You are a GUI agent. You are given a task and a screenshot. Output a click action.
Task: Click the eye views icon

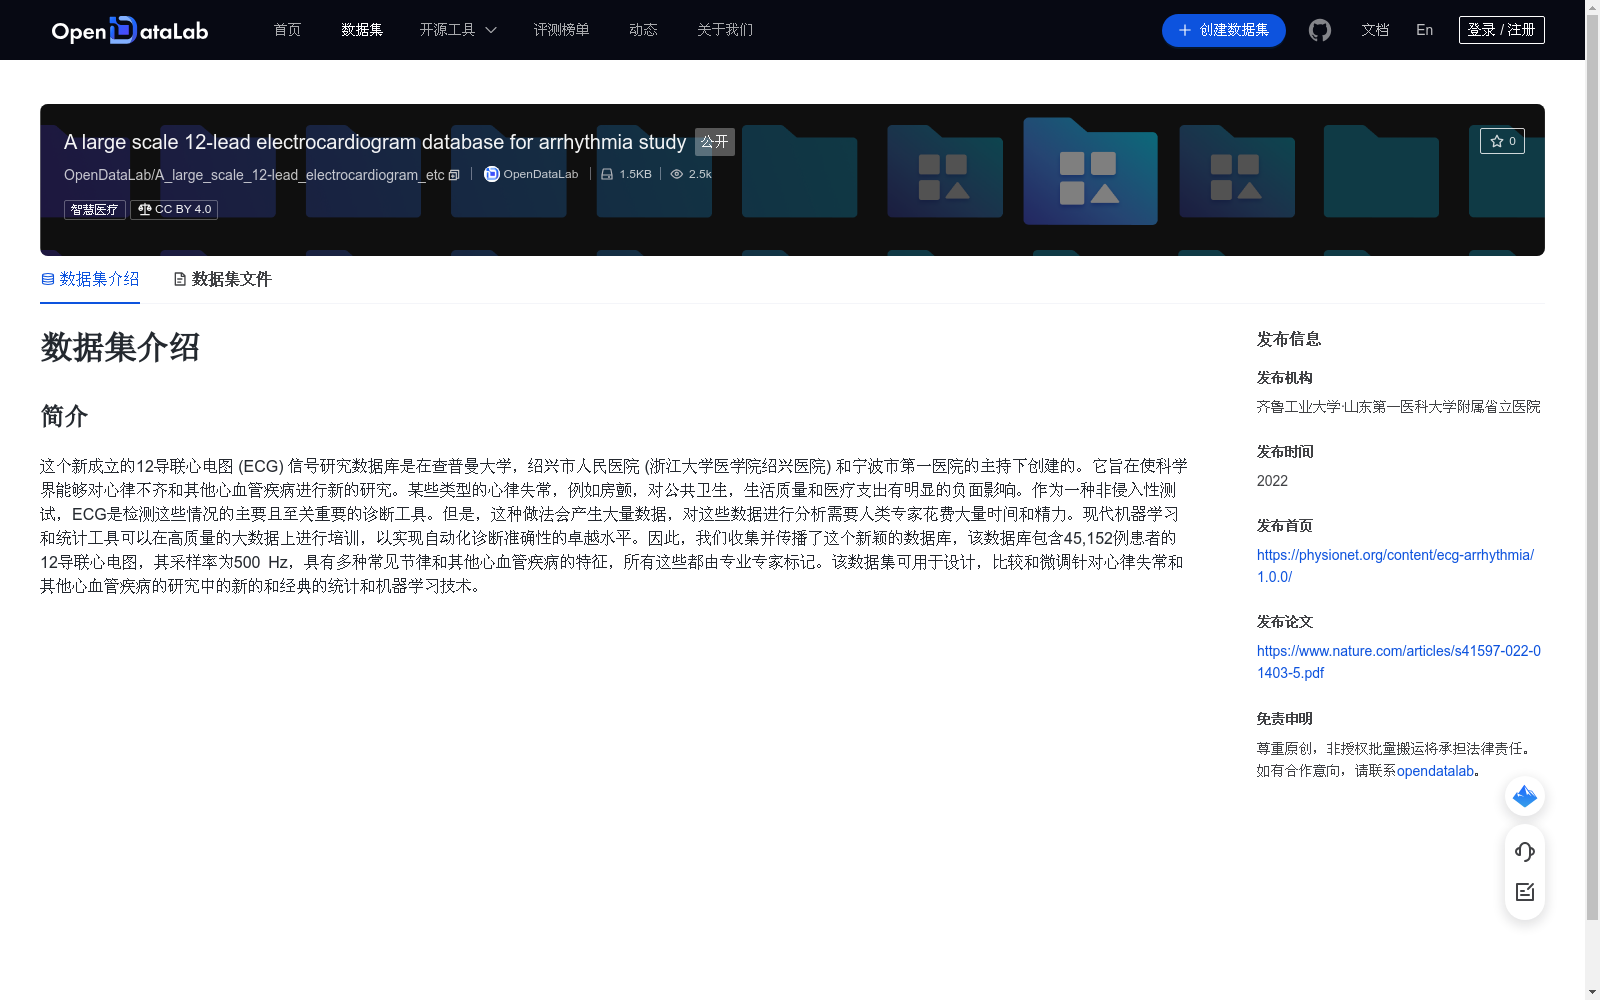point(677,174)
